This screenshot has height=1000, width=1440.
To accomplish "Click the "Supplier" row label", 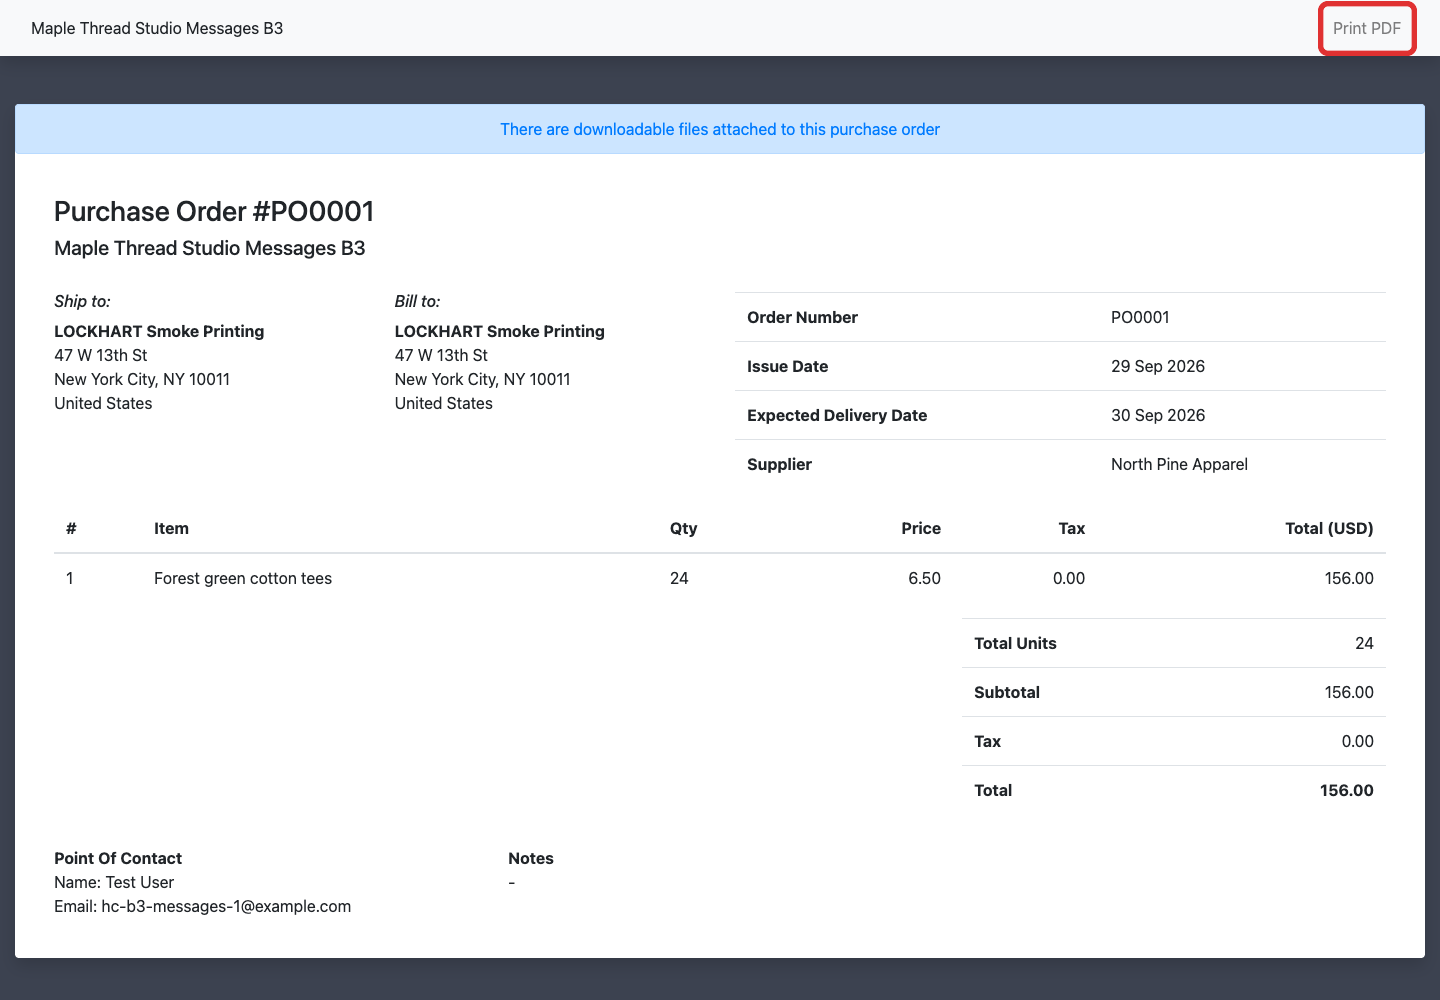I will [779, 464].
